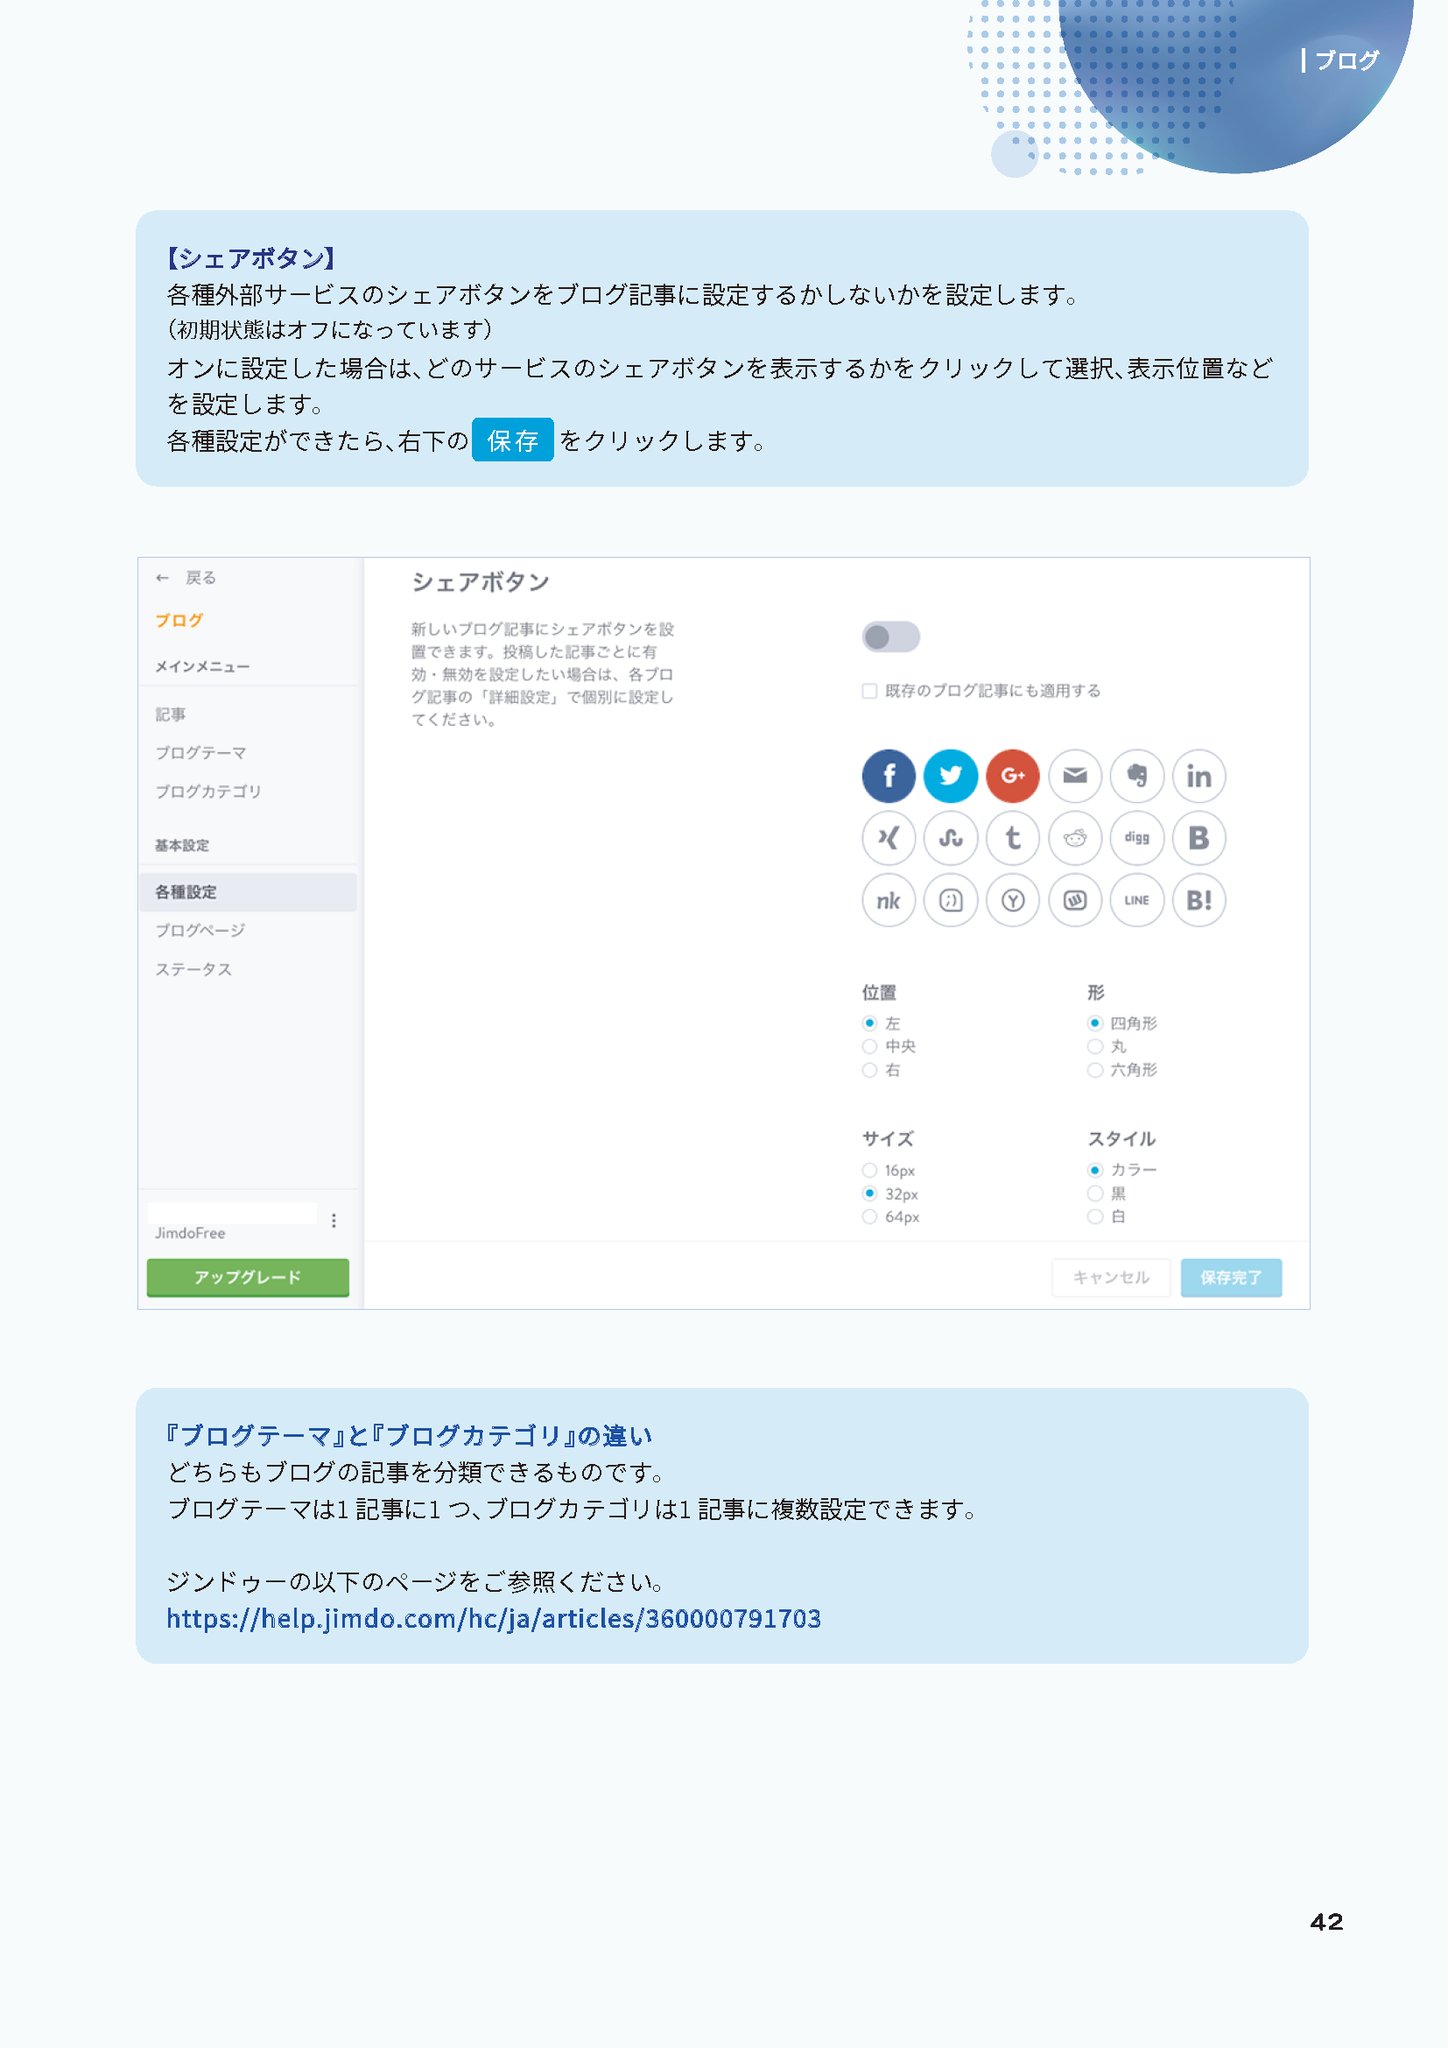The width and height of the screenshot is (1448, 2048).
Task: Select the Facebook share icon
Action: coord(888,776)
